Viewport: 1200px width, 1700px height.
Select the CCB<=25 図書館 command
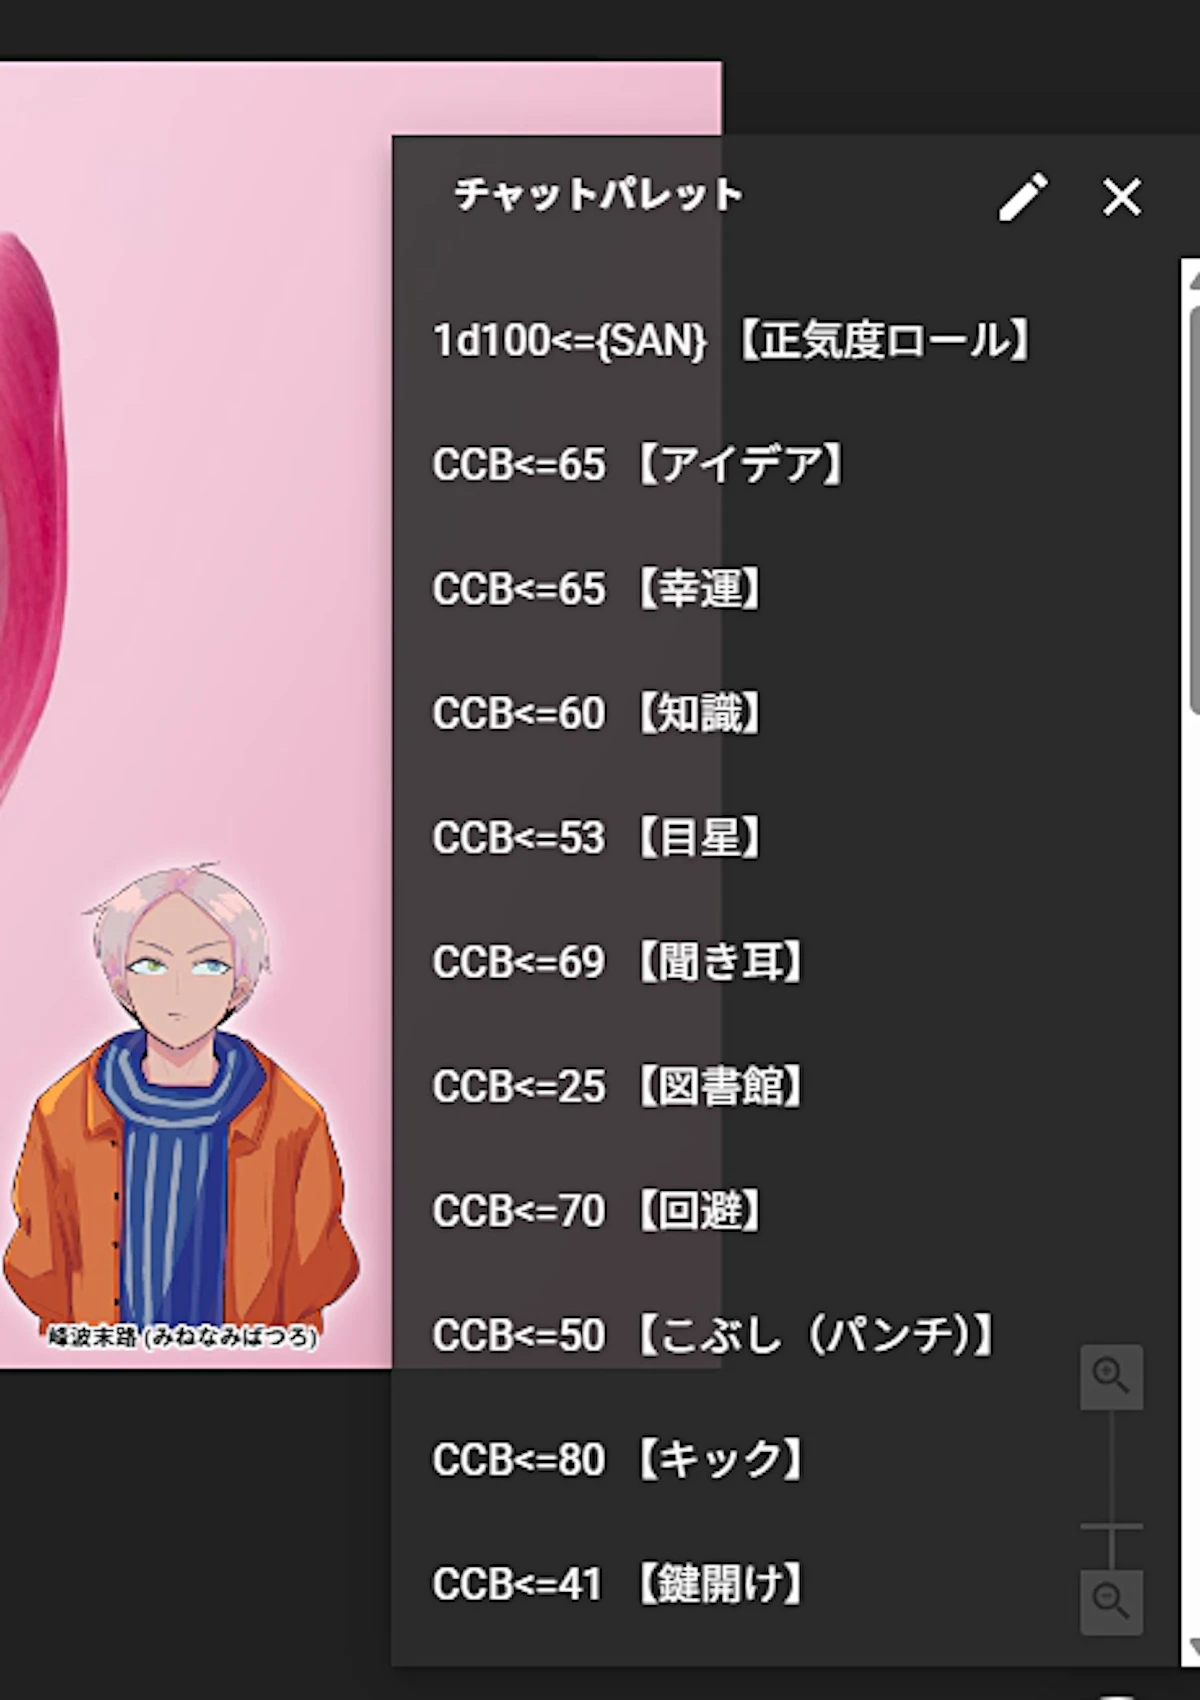[785, 1087]
